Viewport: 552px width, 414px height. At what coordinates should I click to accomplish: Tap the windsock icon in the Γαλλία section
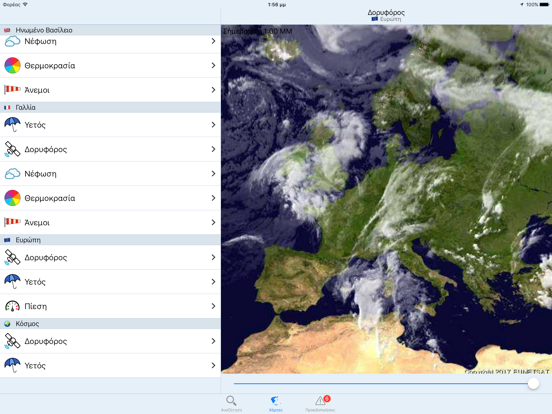(12, 222)
